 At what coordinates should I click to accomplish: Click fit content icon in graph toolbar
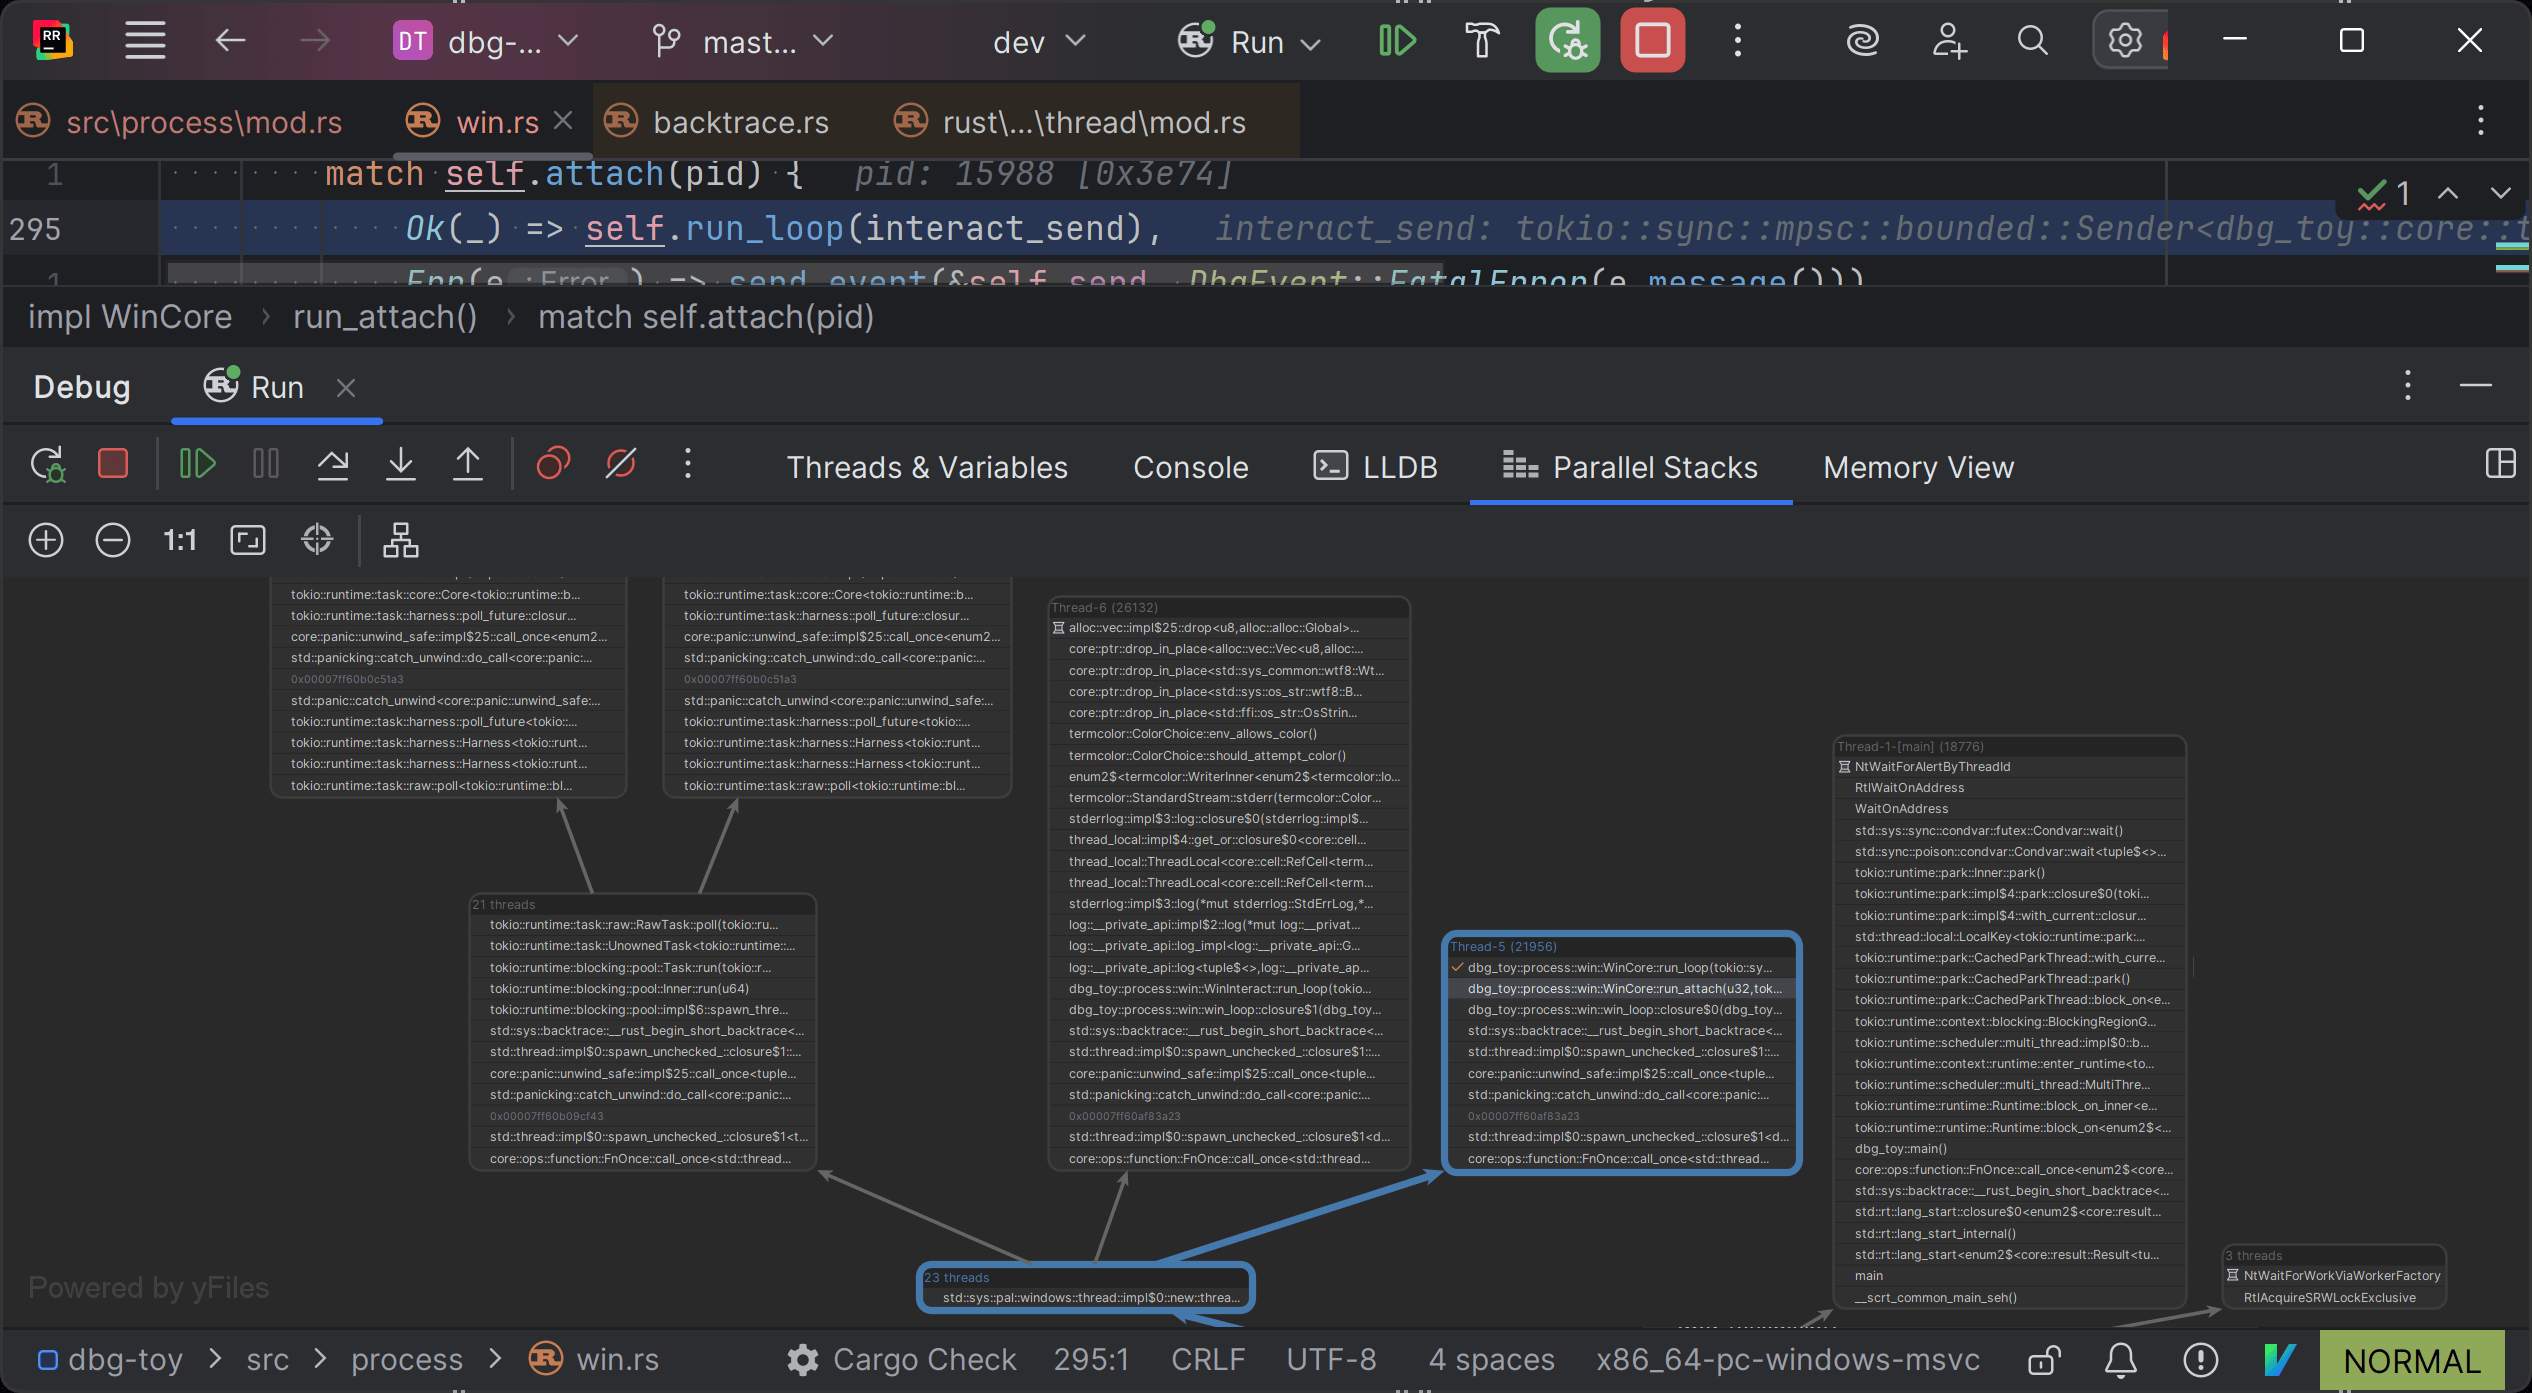pos(248,540)
